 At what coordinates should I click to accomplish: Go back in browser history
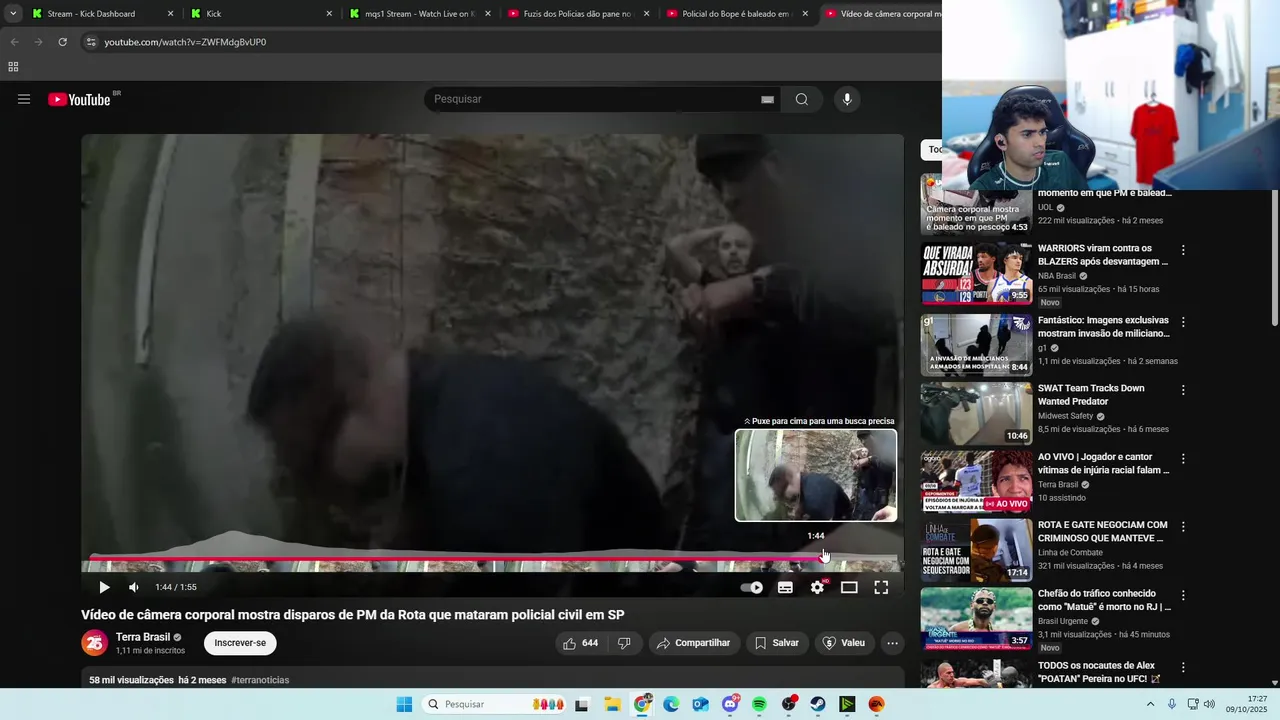[x=14, y=42]
